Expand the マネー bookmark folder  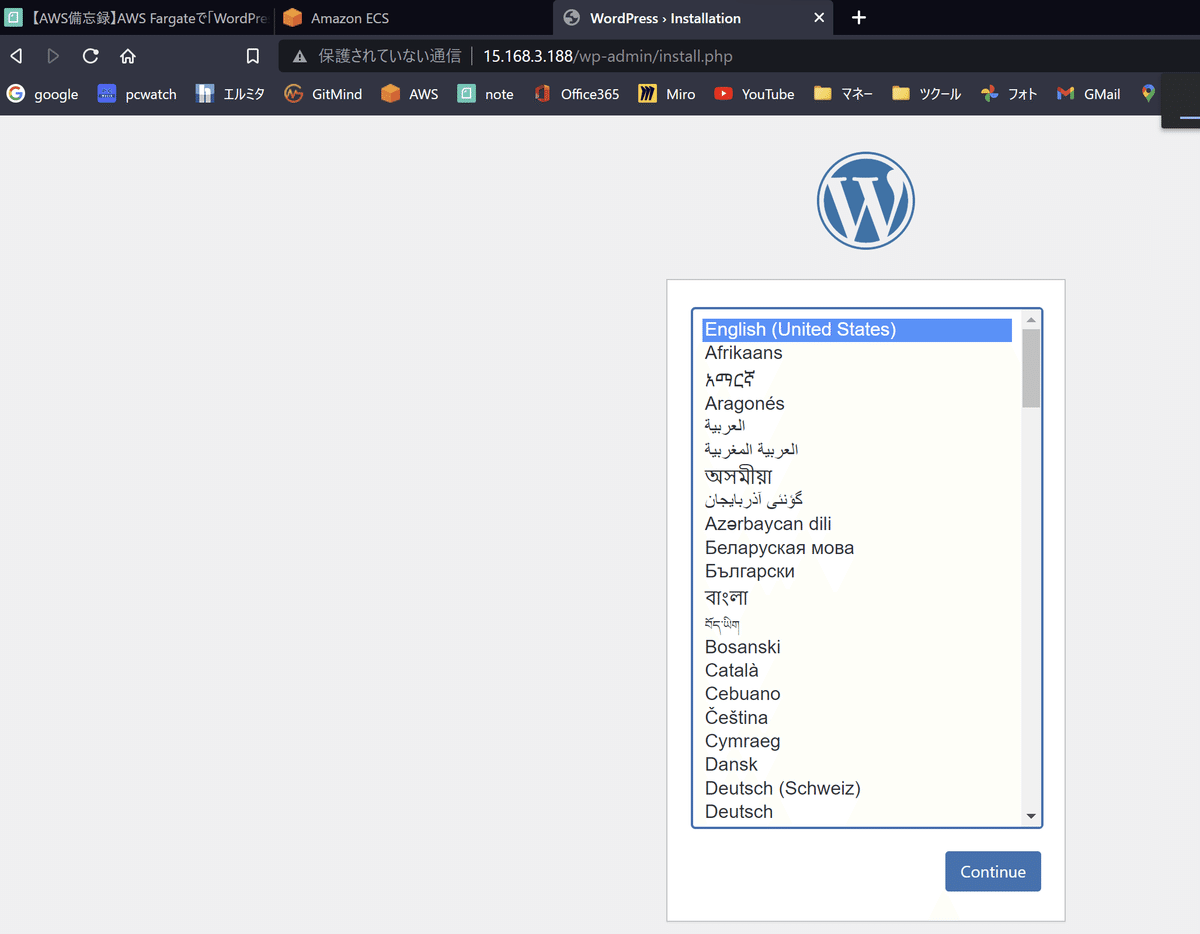pyautogui.click(x=843, y=94)
